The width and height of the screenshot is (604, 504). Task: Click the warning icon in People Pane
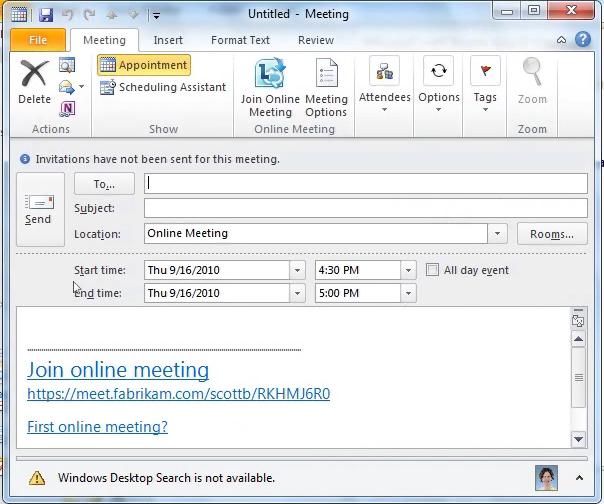pyautogui.click(x=37, y=478)
